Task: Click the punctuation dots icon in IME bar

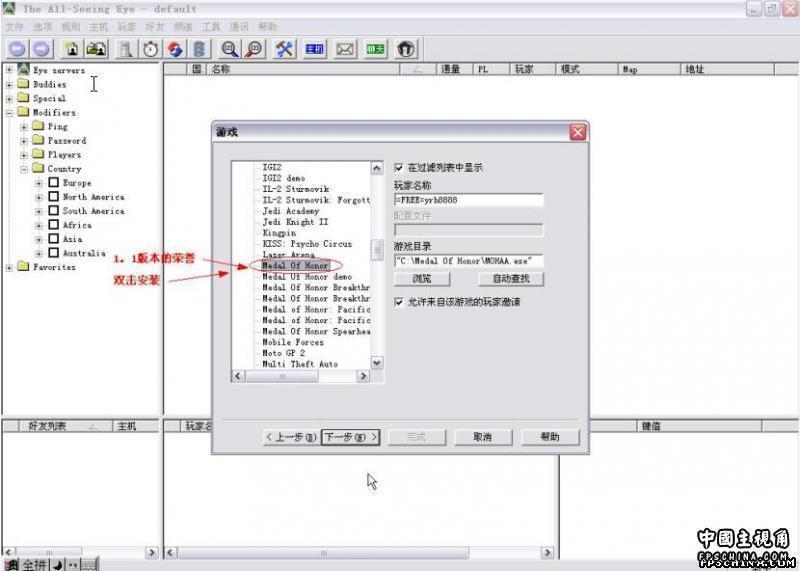Action: click(x=73, y=565)
